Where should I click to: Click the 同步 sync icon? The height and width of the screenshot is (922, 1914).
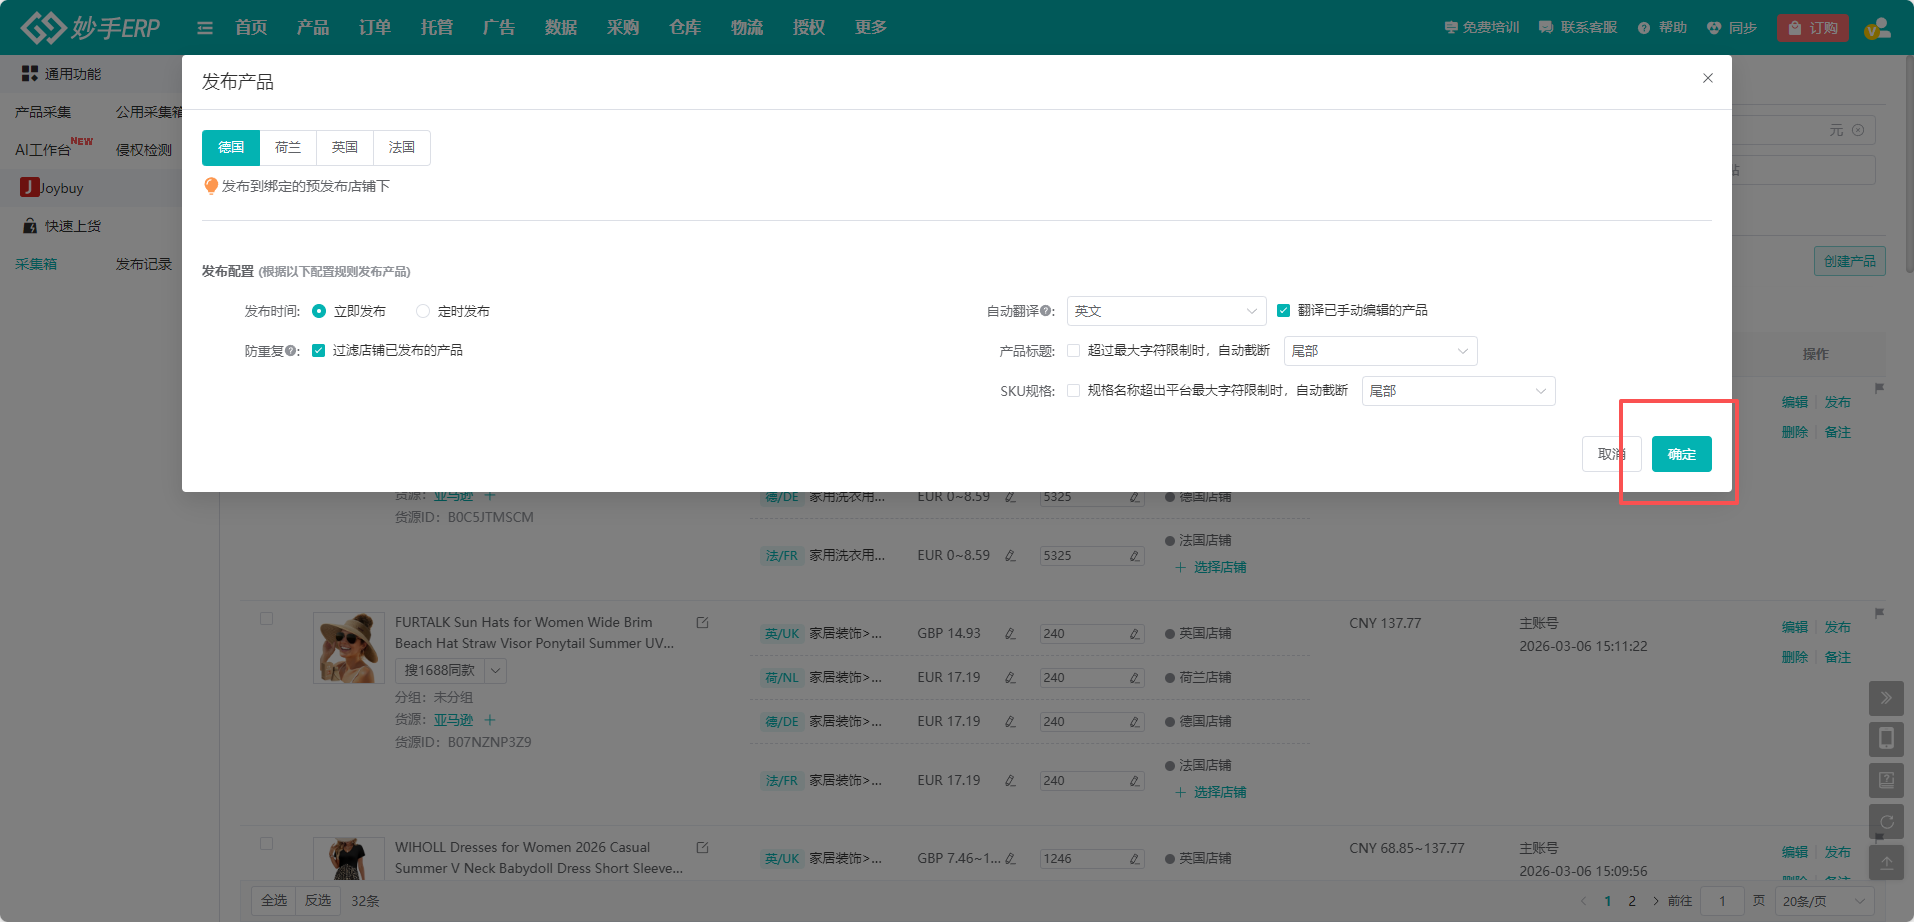point(1714,28)
